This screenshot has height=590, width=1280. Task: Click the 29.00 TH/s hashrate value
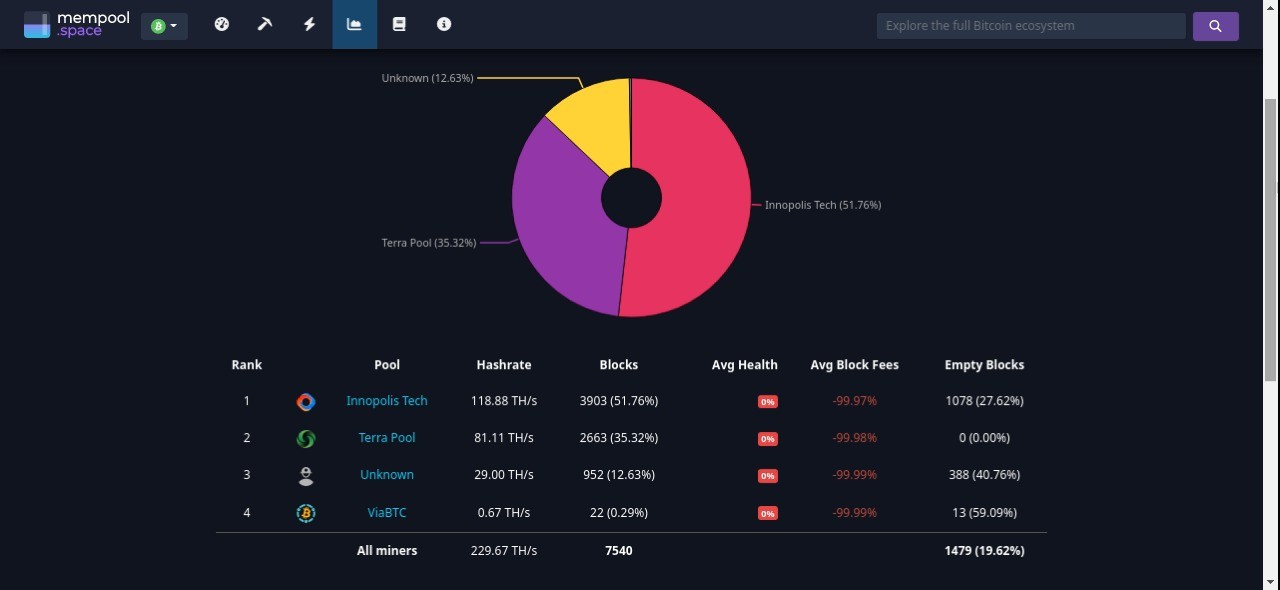504,475
